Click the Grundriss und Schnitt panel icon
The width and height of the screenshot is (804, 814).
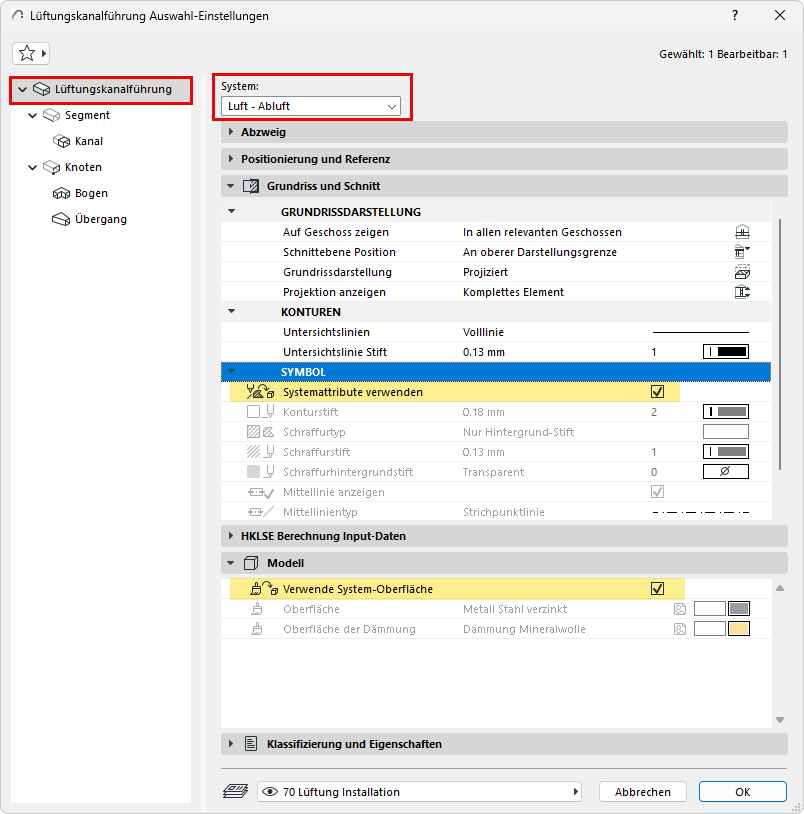pos(251,186)
